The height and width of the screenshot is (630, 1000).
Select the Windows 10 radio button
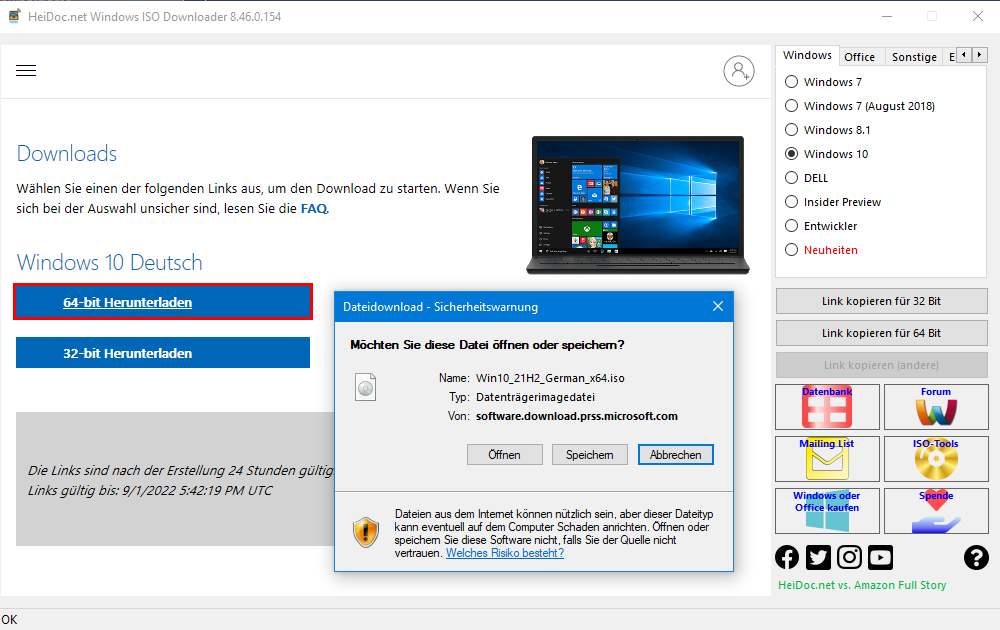pyautogui.click(x=791, y=154)
